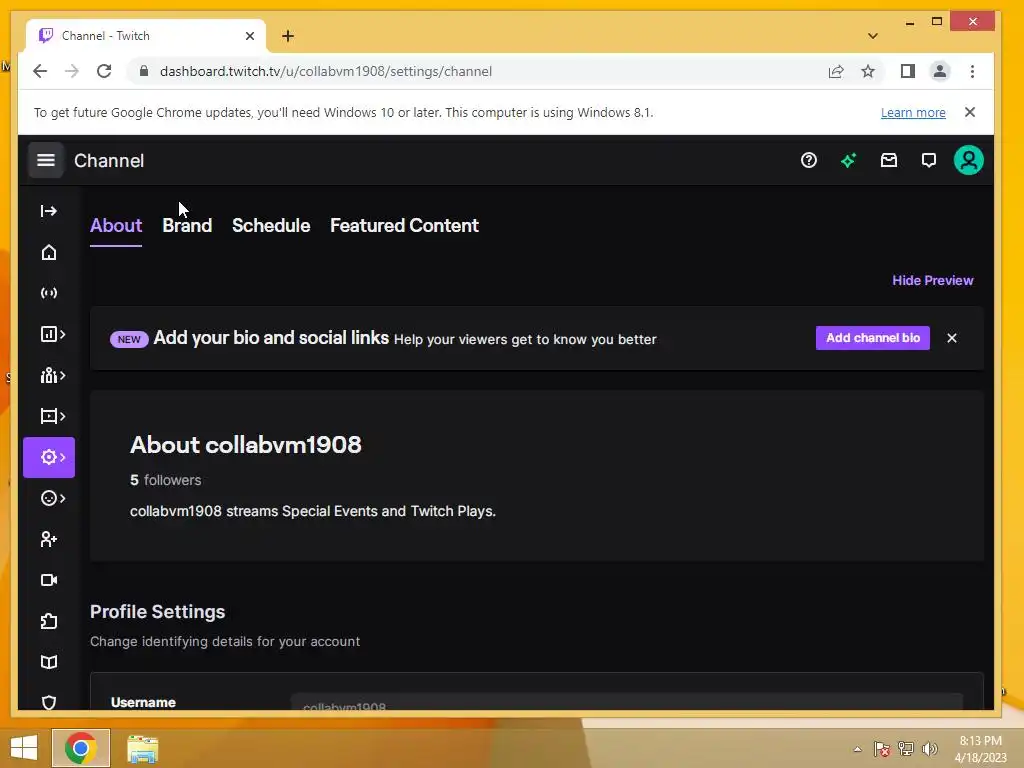1024x768 pixels.
Task: Click the Learn more update link
Action: pos(913,112)
